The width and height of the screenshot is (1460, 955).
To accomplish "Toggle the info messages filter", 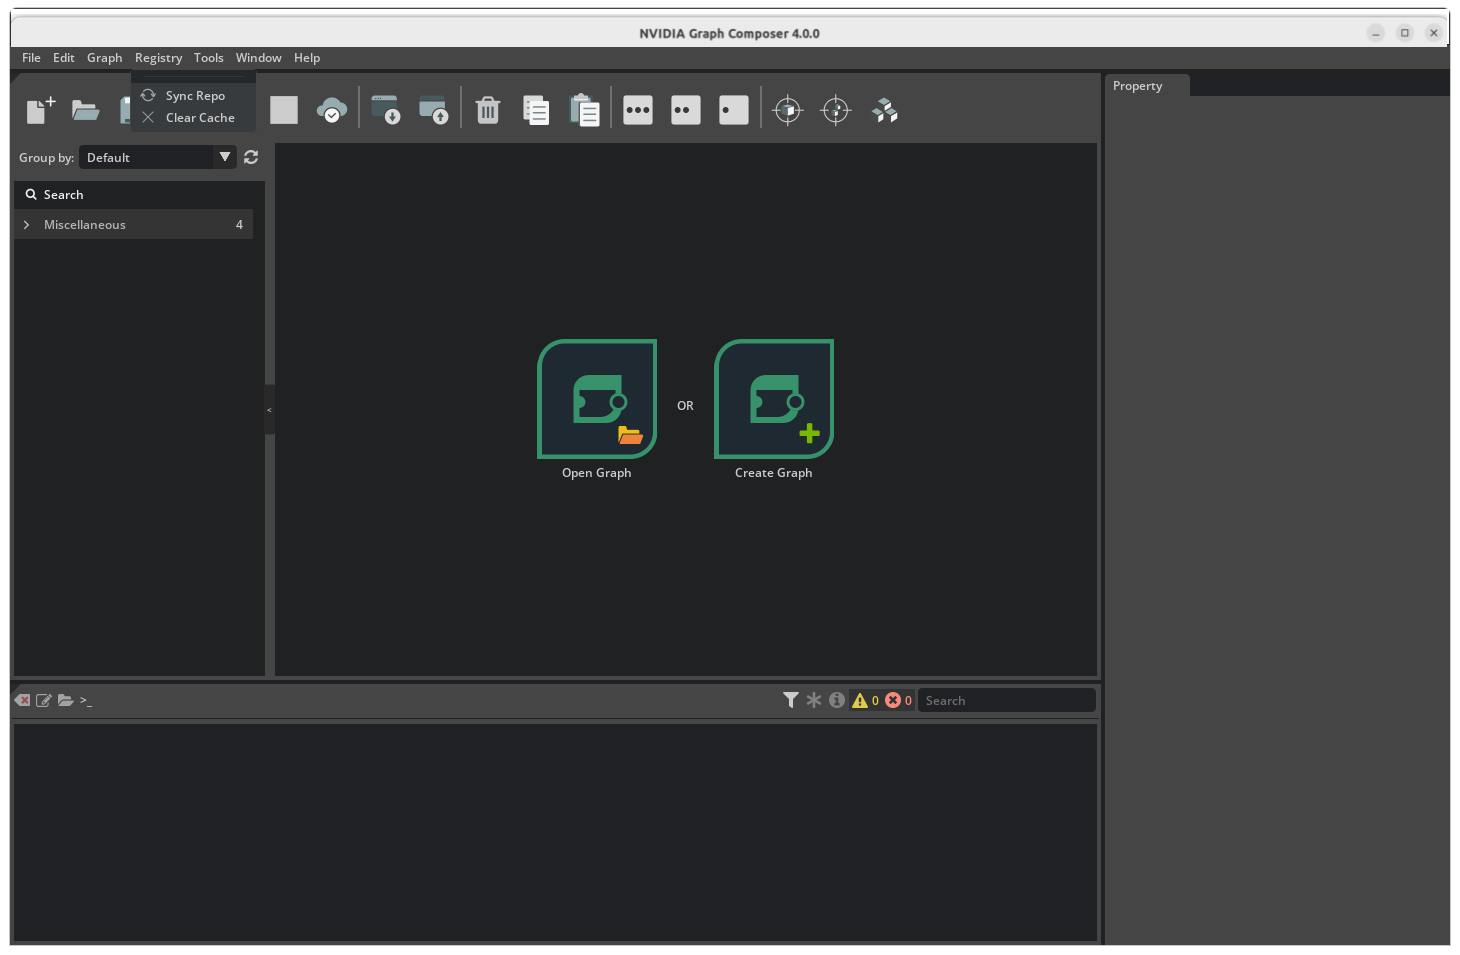I will coord(836,700).
